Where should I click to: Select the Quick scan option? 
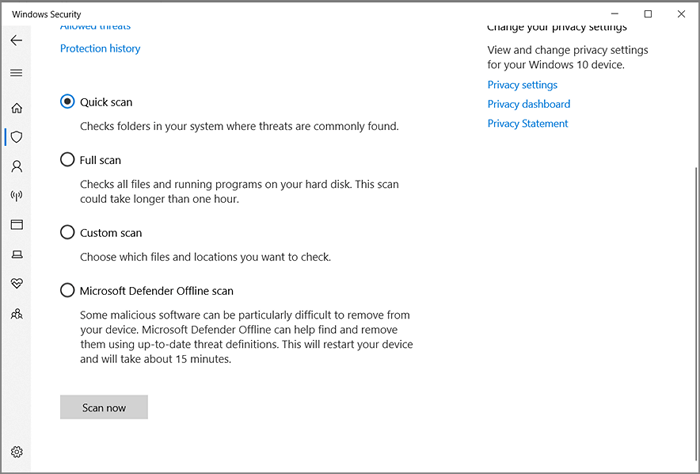[x=68, y=102]
